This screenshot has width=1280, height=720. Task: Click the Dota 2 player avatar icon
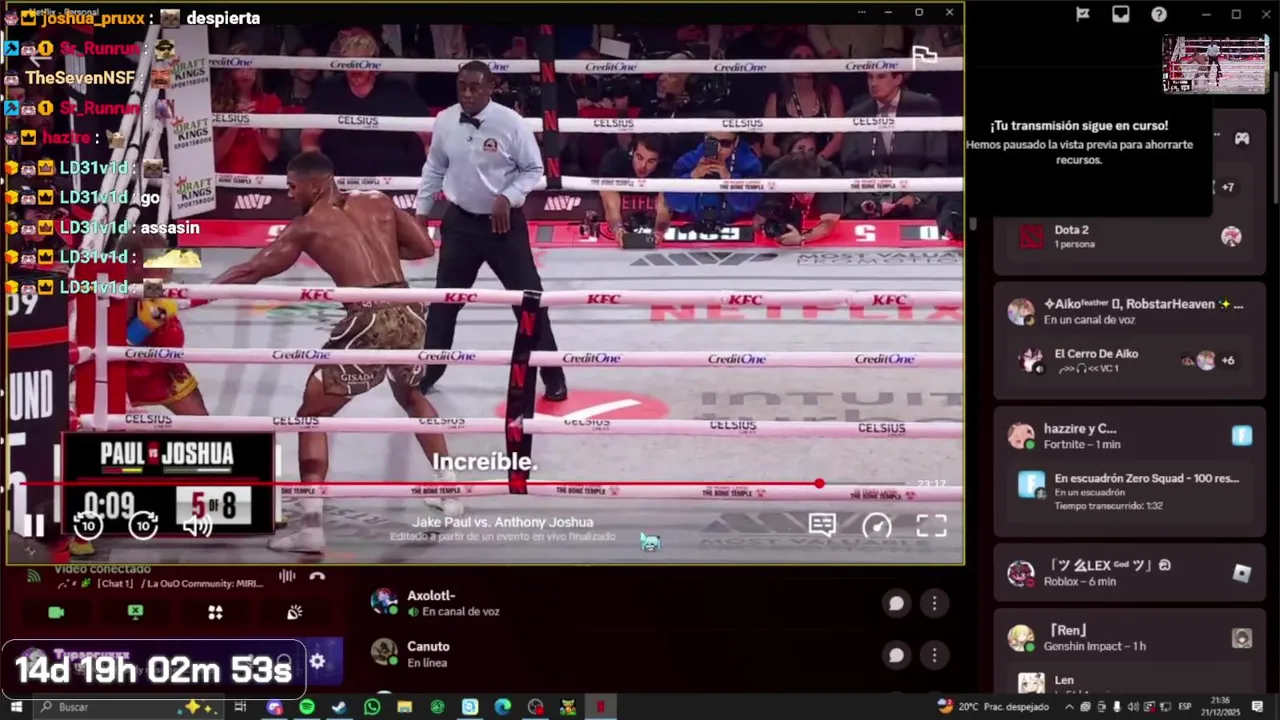(x=1231, y=236)
